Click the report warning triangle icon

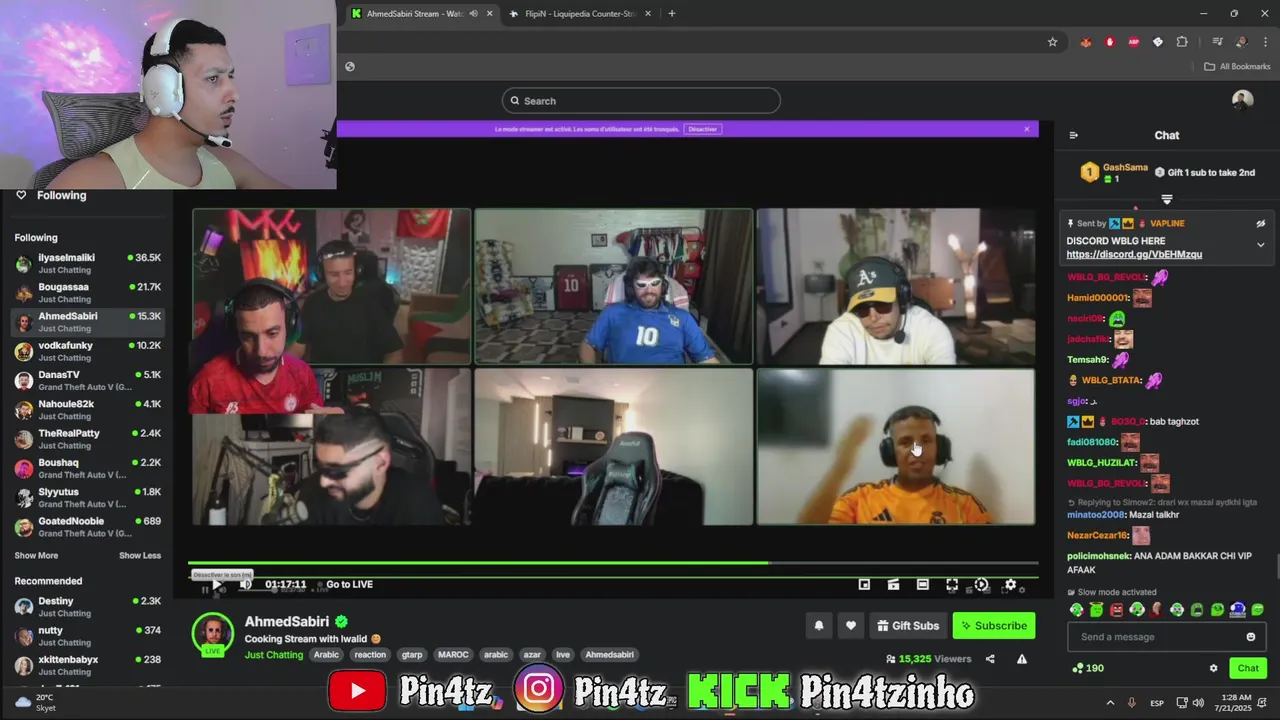1021,659
